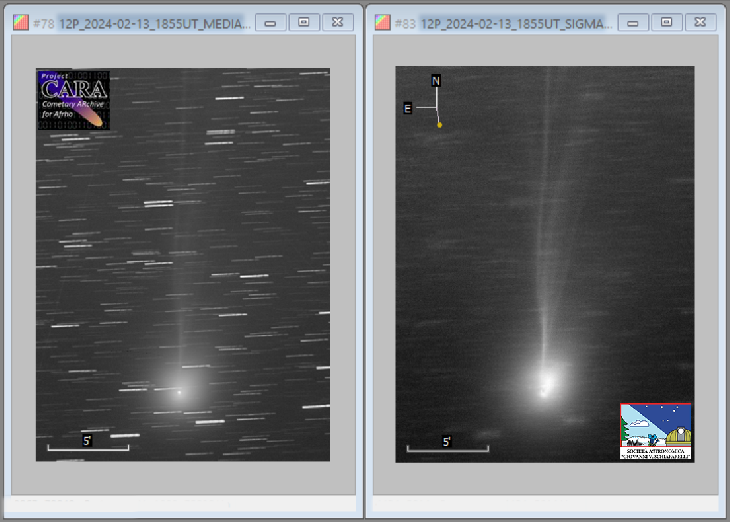Select the 12P_2024-02-13_1855UT_SIGMA title bar
Viewport: 730px width, 522px height.
pos(514,23)
